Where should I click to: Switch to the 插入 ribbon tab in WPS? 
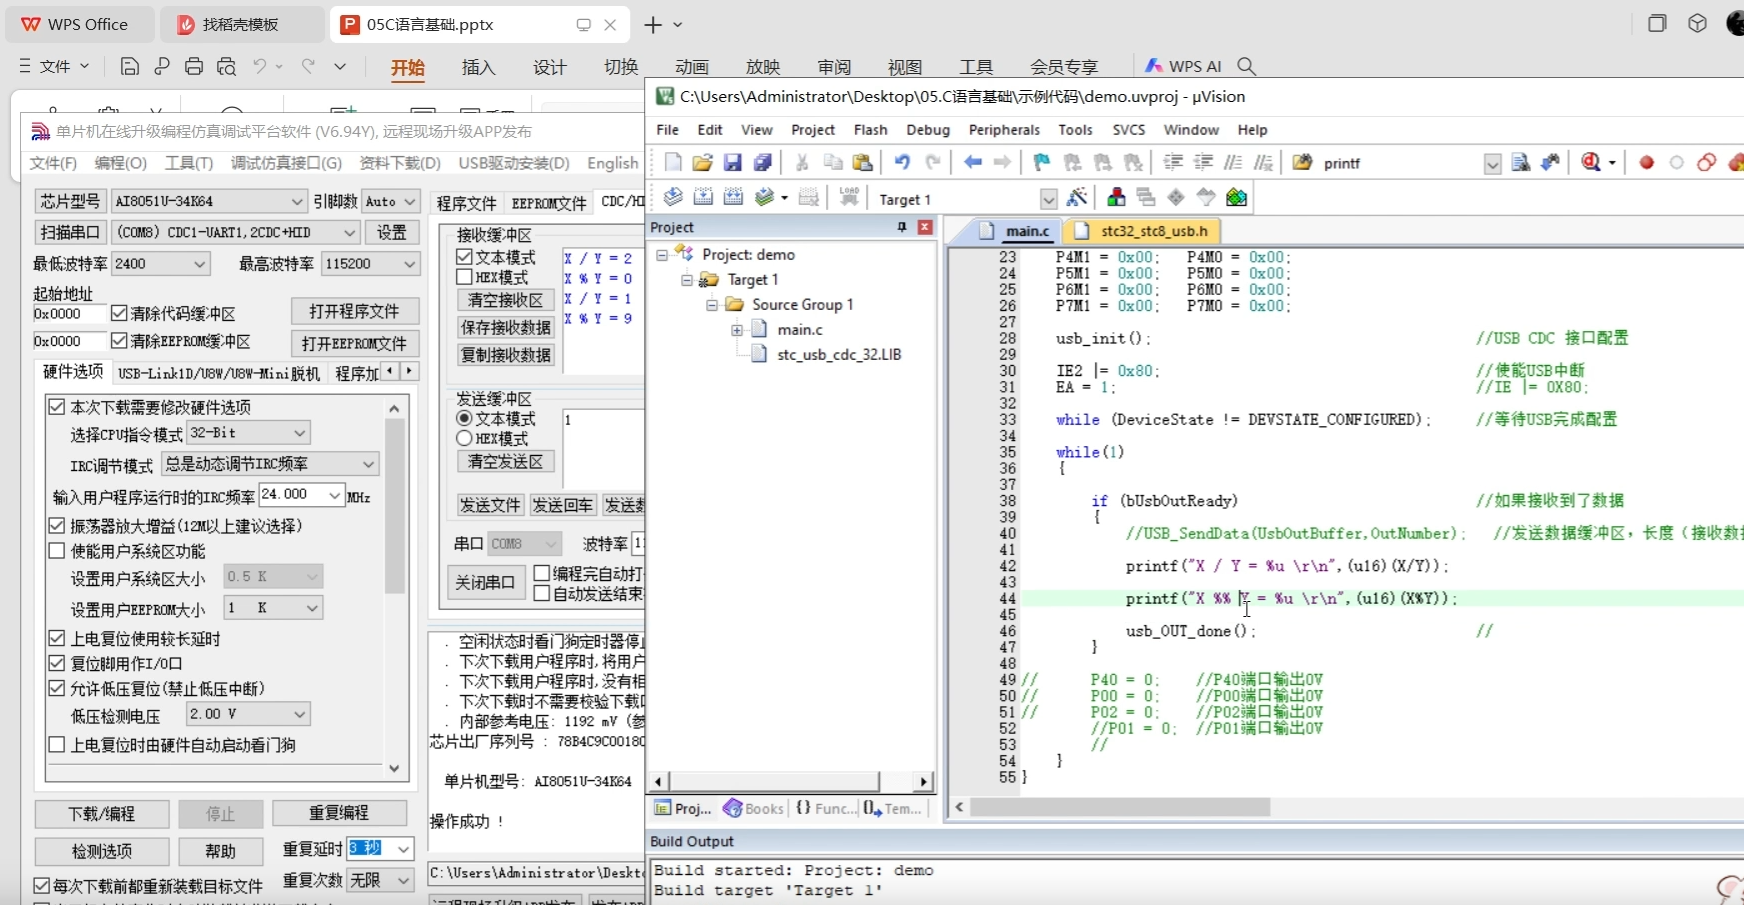pyautogui.click(x=478, y=67)
